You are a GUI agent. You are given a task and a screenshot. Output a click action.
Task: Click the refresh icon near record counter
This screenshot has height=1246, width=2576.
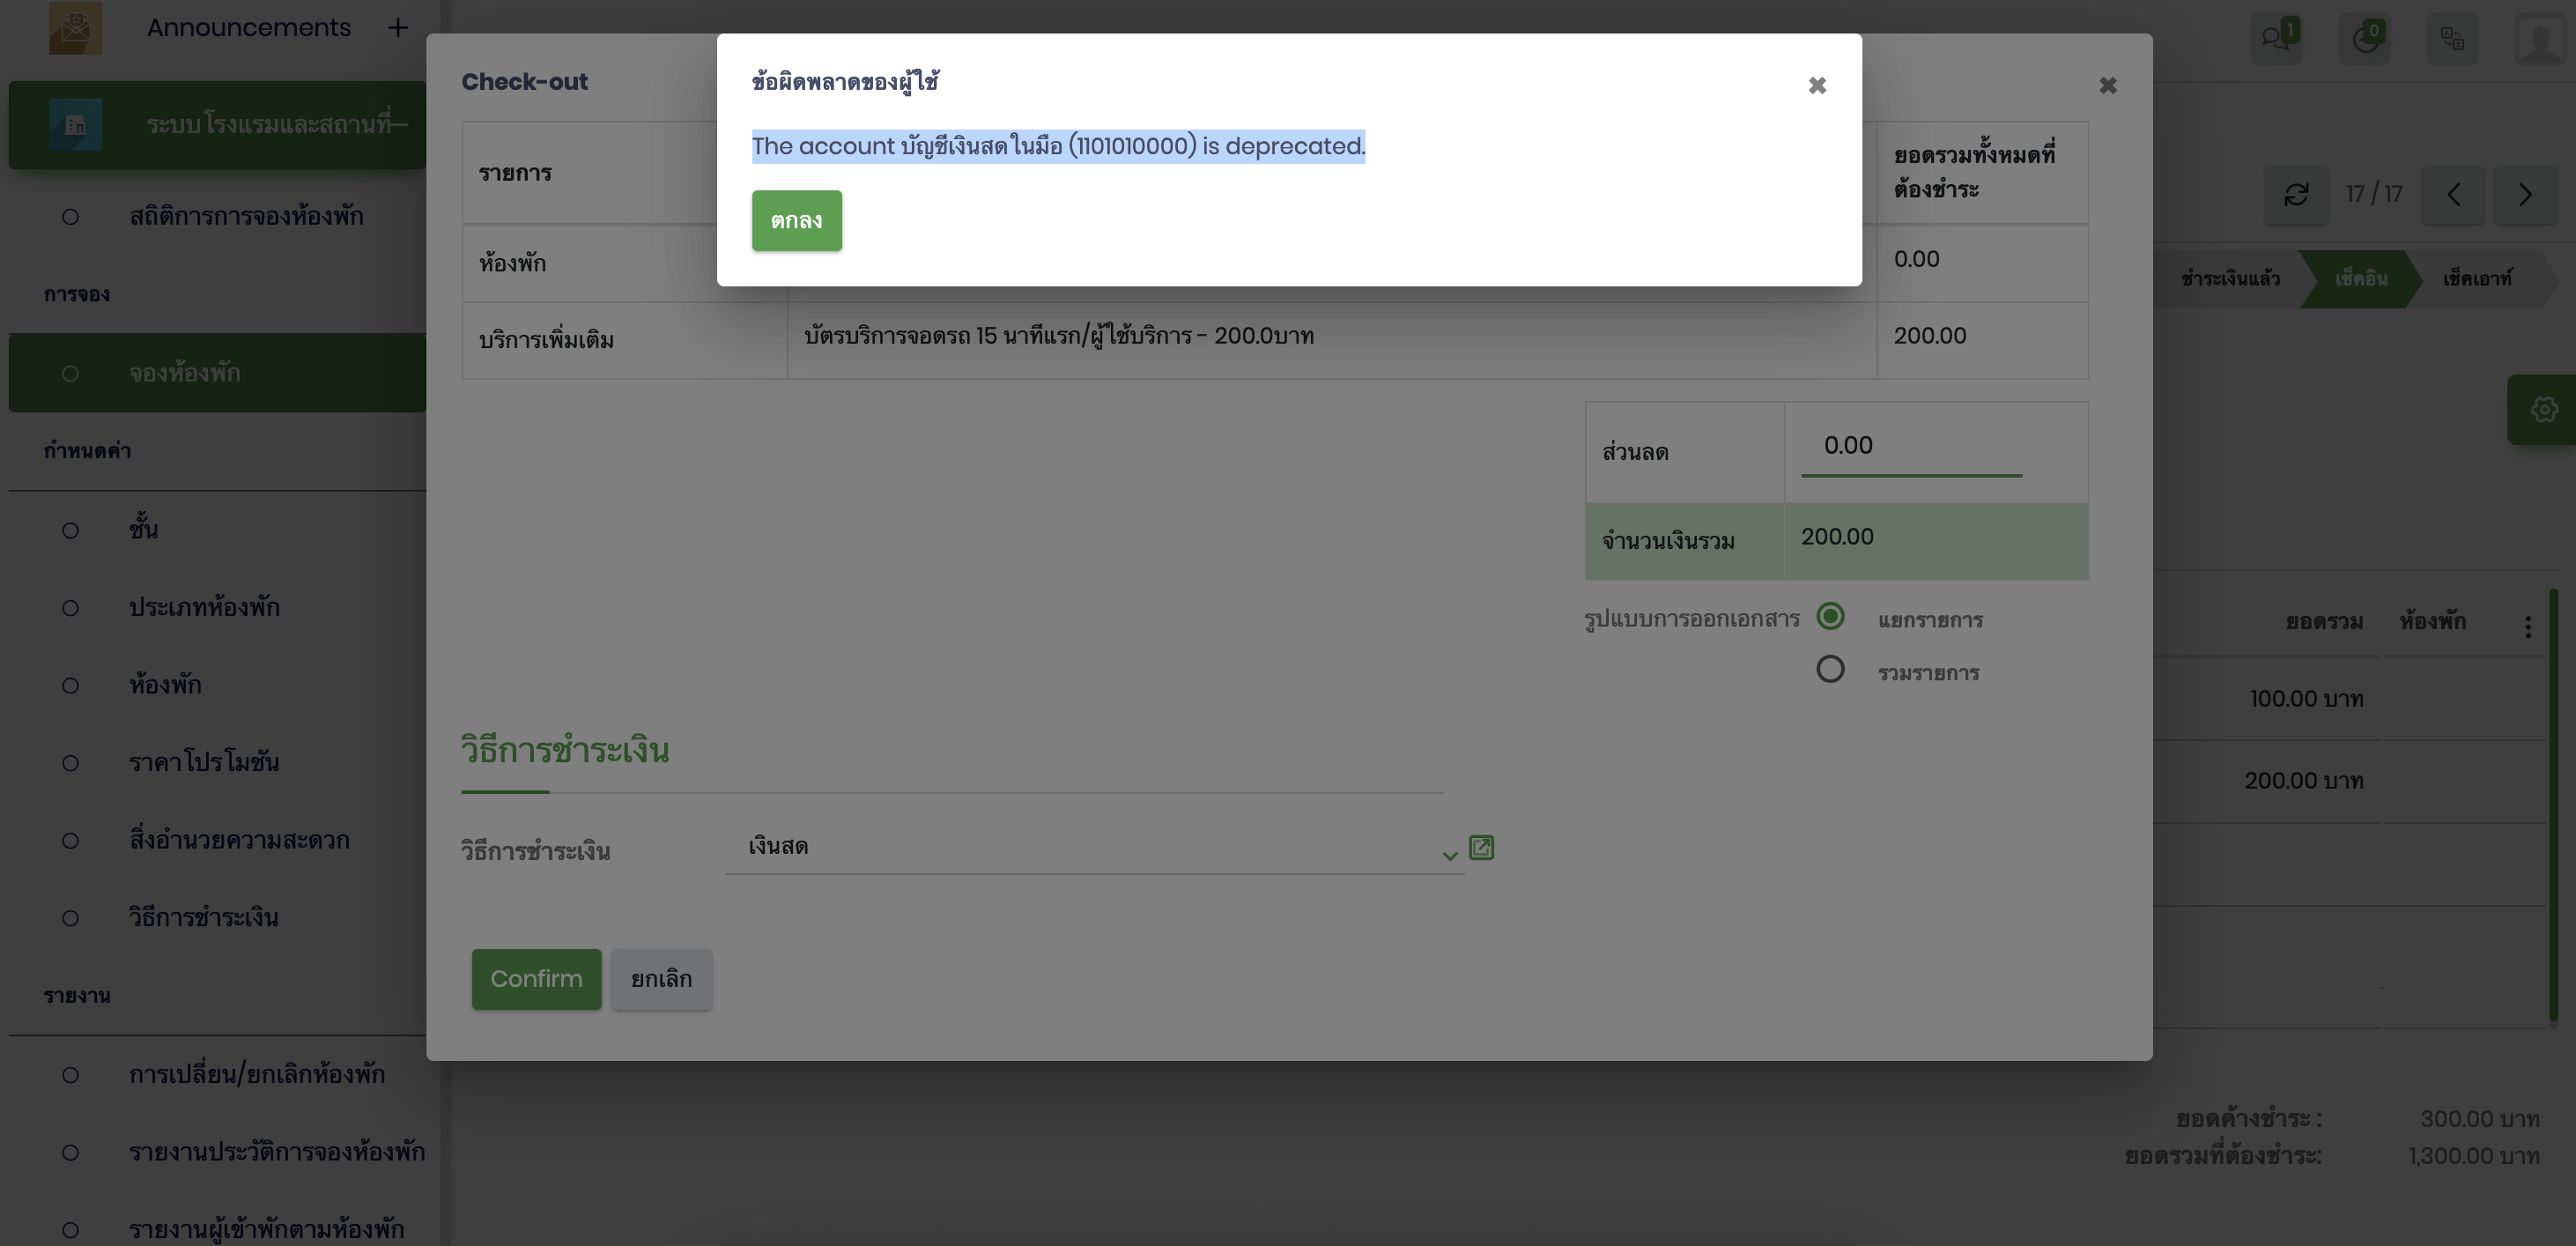[x=2296, y=194]
